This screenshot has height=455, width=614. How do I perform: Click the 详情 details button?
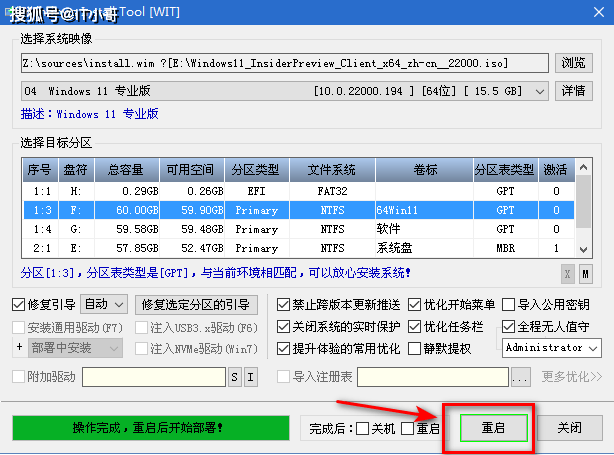tap(574, 91)
